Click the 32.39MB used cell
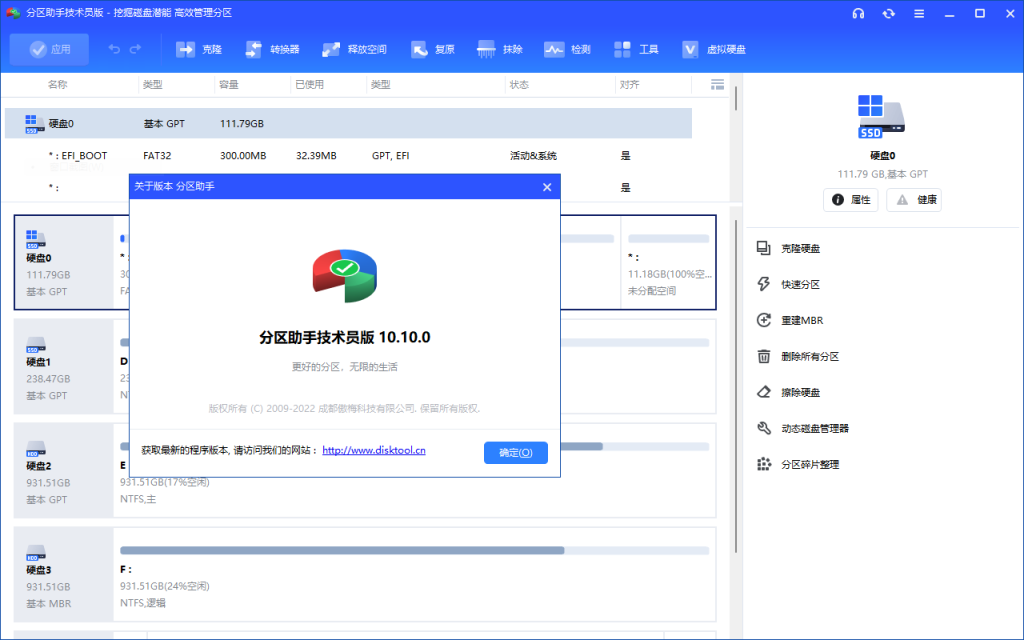 tap(316, 155)
